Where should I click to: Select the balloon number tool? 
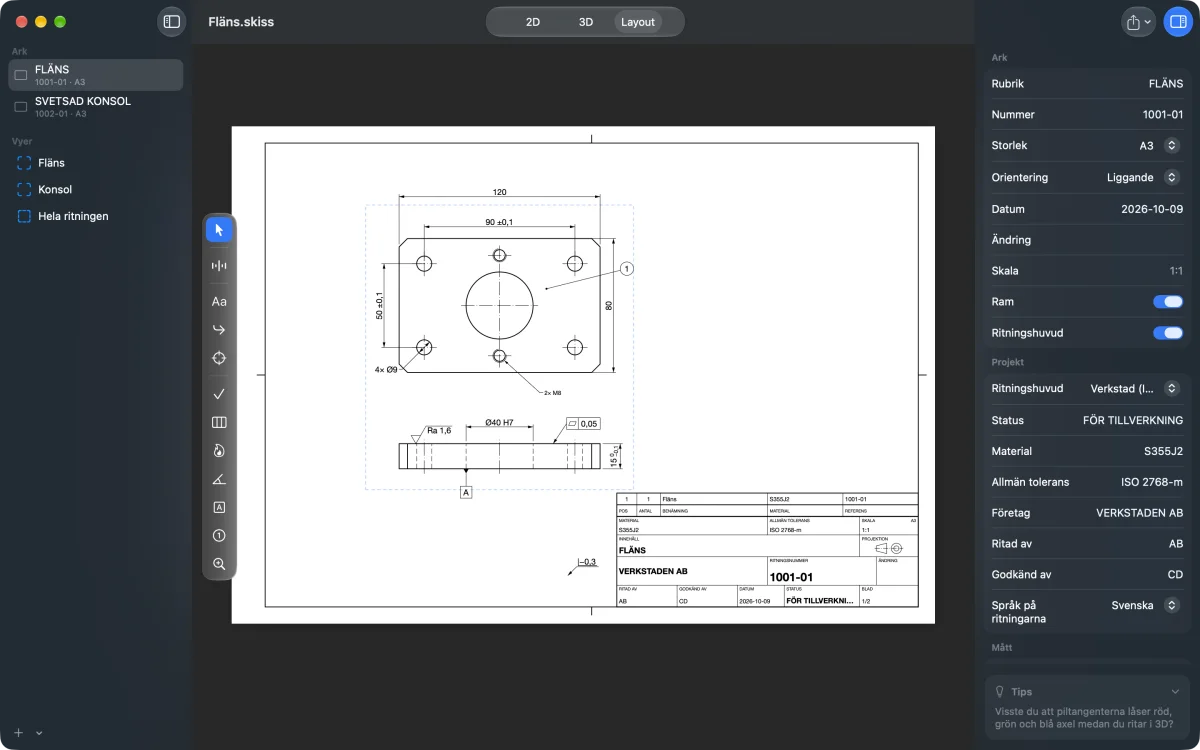point(219,536)
